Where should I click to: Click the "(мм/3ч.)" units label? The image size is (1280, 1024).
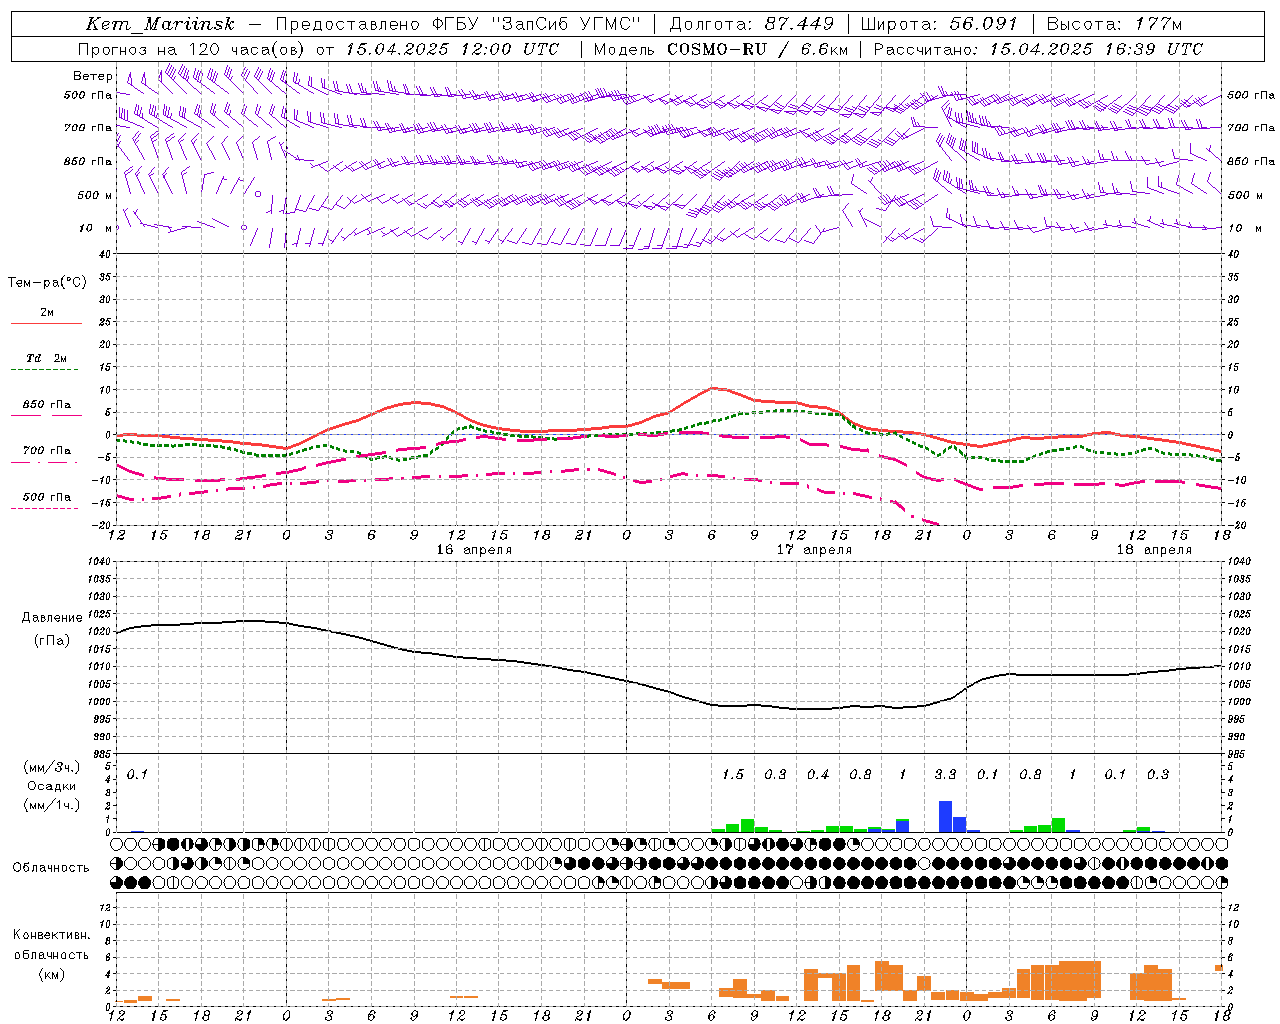pyautogui.click(x=51, y=767)
